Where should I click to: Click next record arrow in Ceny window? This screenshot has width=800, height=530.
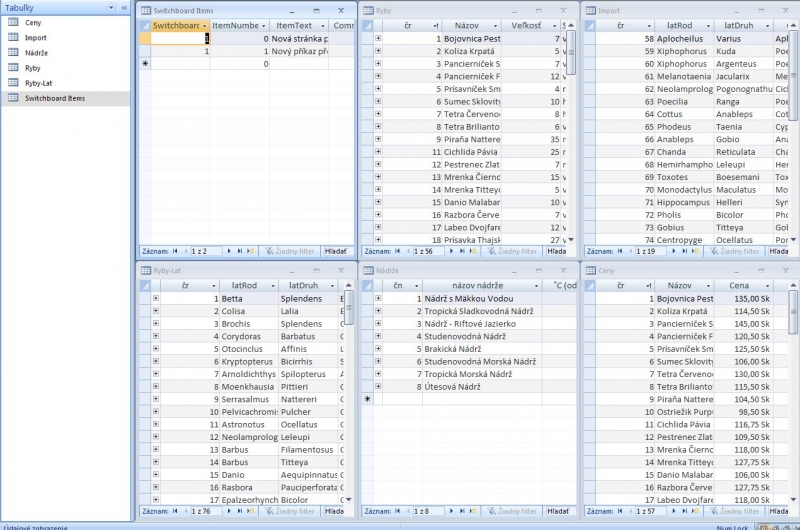(674, 511)
